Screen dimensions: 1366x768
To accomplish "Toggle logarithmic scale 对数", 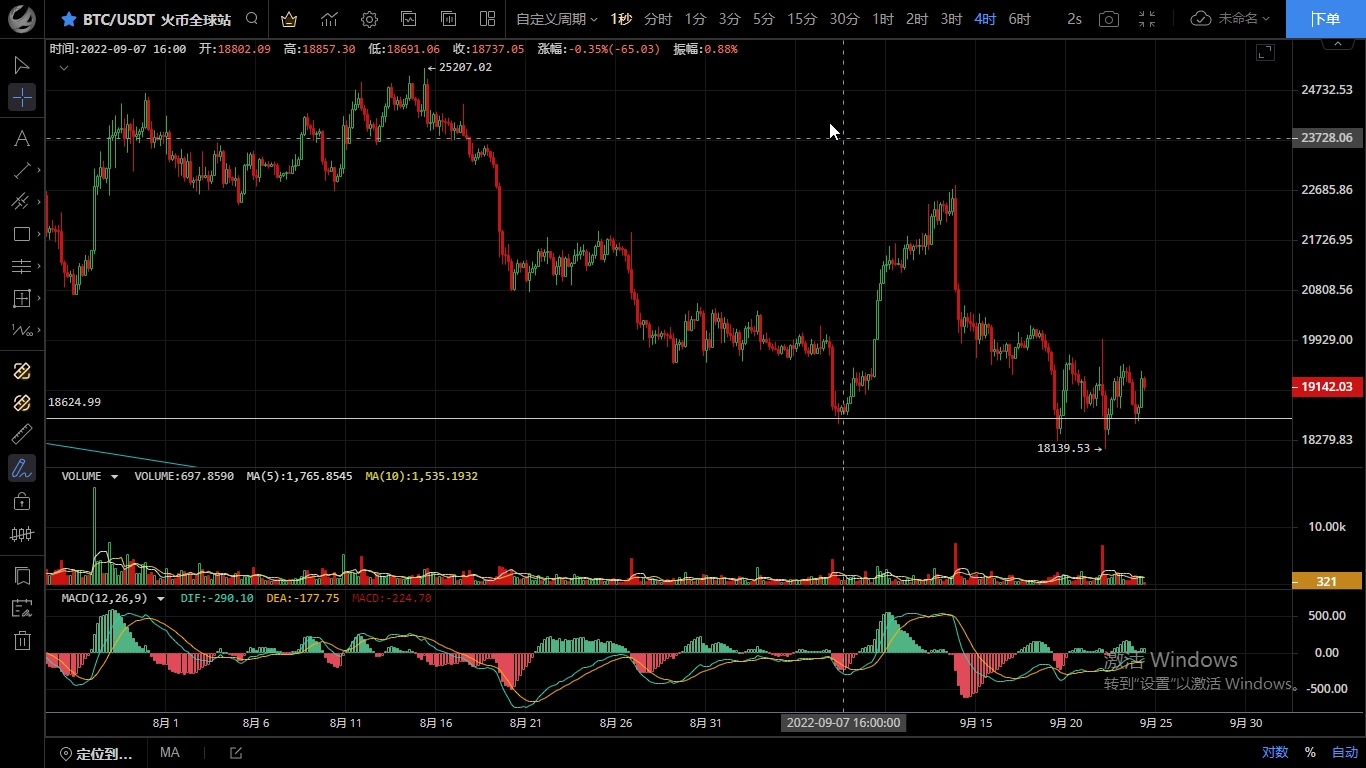I will [x=1274, y=752].
